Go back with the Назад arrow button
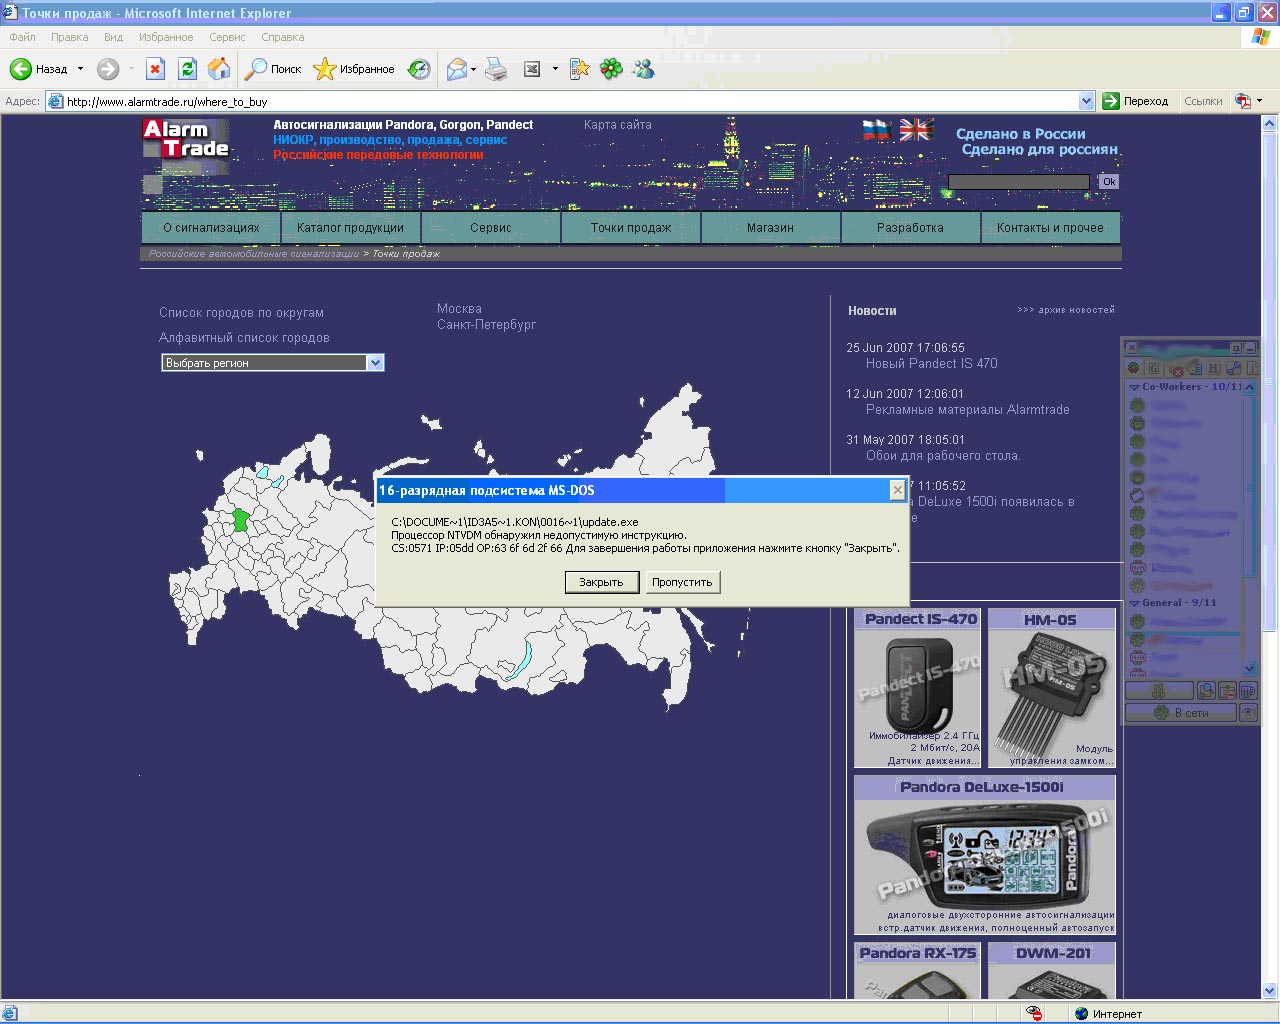 pos(38,69)
